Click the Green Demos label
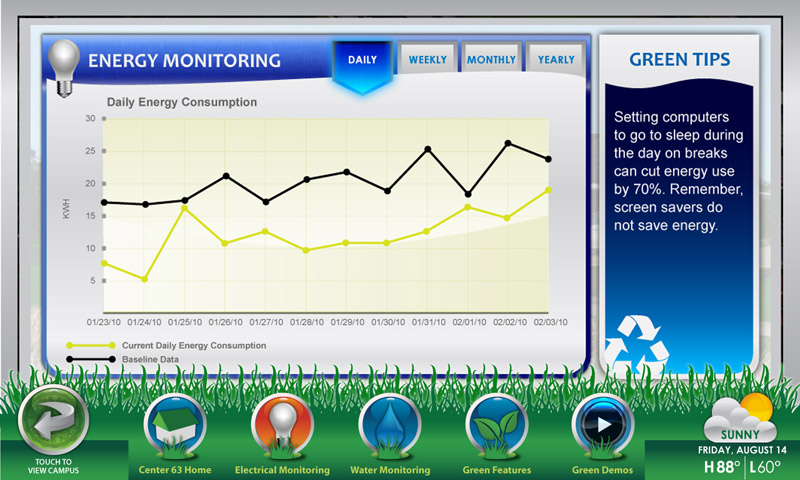Viewport: 800px width, 480px height. coord(603,470)
